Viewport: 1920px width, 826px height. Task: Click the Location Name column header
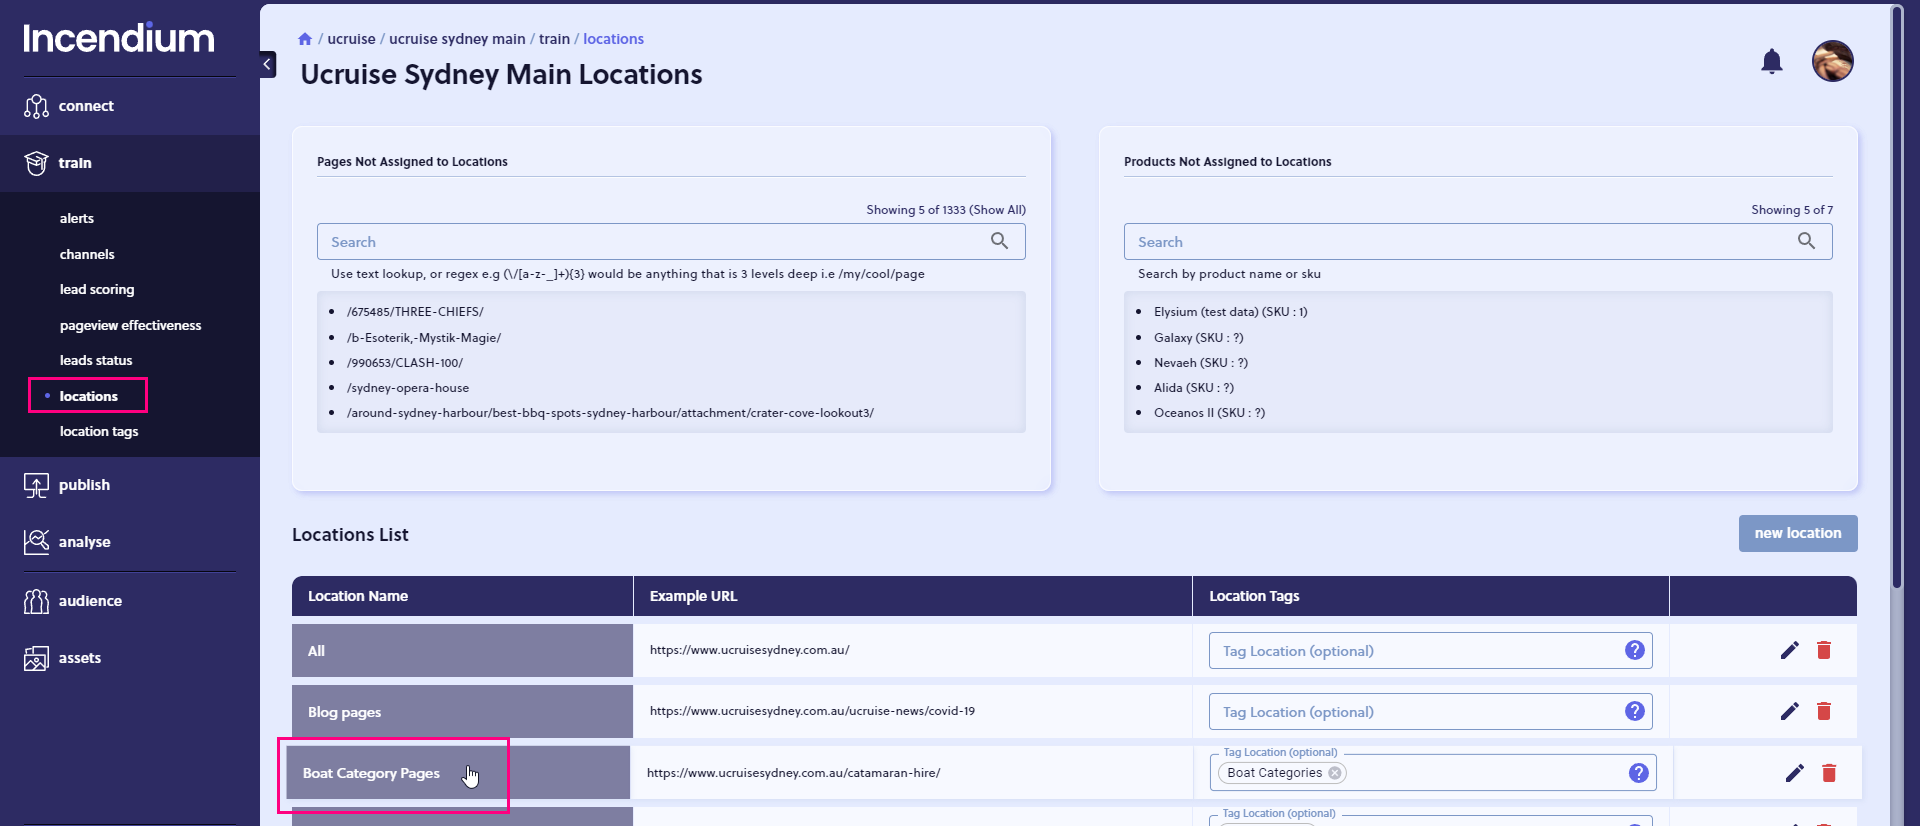462,596
